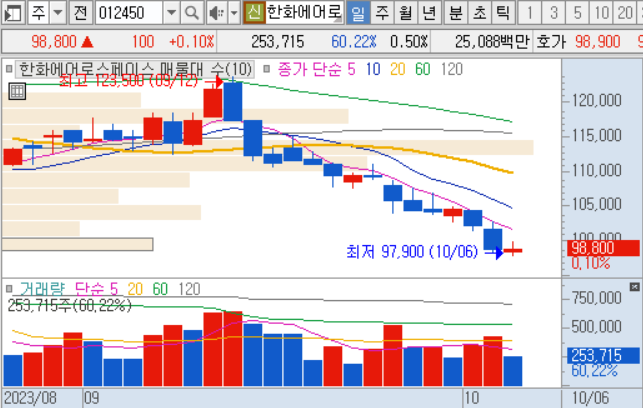Image resolution: width=643 pixels, height=408 pixels.
Task: Open the chart grid table icon
Action: tap(17, 91)
